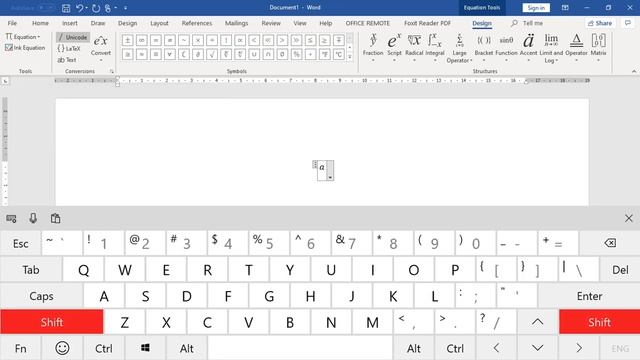Open the Ink Equation tool
Viewport: 640px width, 360px height.
25,48
